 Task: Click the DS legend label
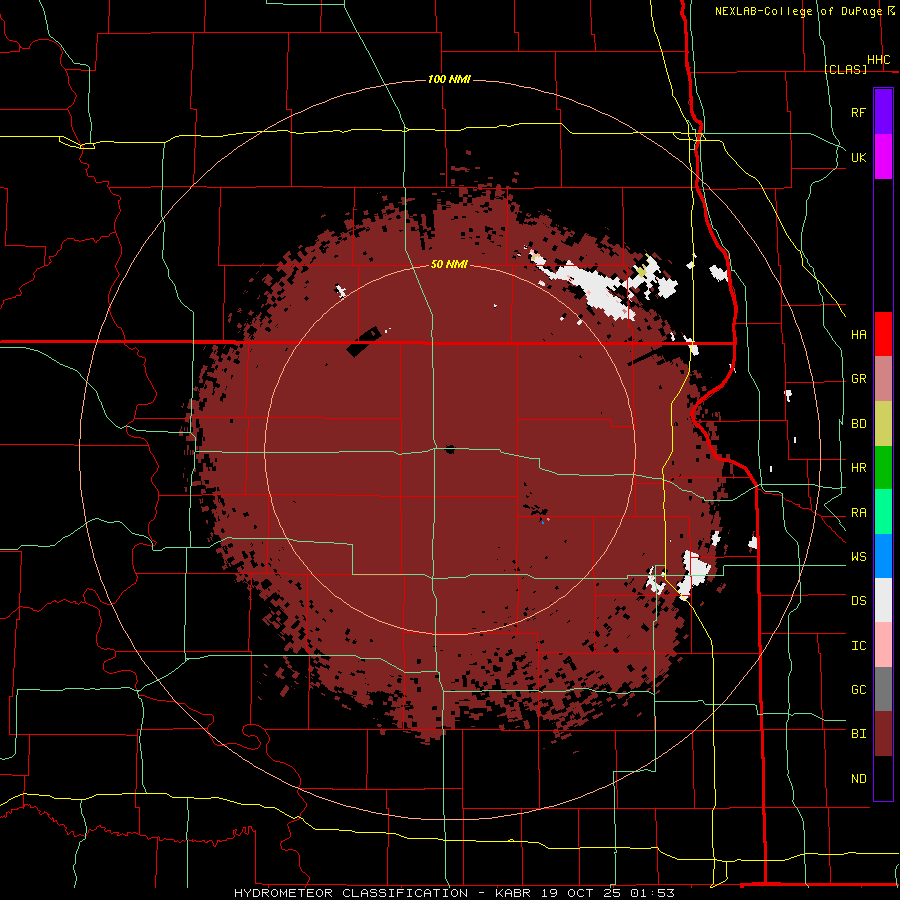[x=858, y=601]
